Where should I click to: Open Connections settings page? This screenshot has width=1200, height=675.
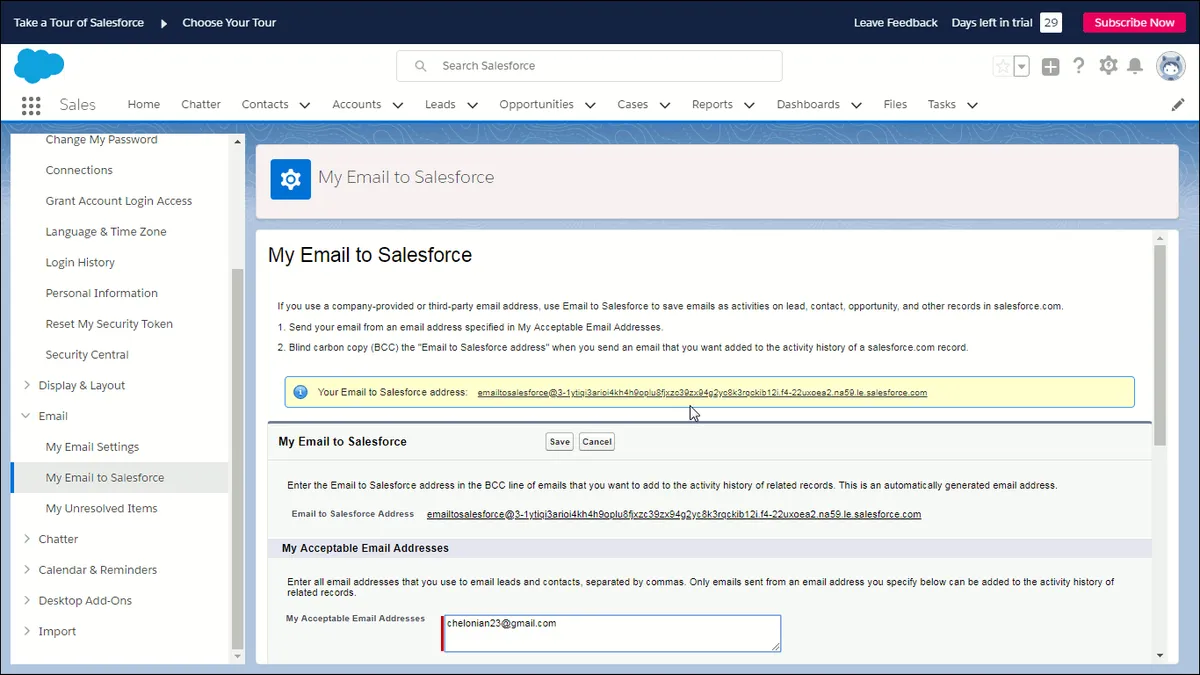pyautogui.click(x=79, y=170)
